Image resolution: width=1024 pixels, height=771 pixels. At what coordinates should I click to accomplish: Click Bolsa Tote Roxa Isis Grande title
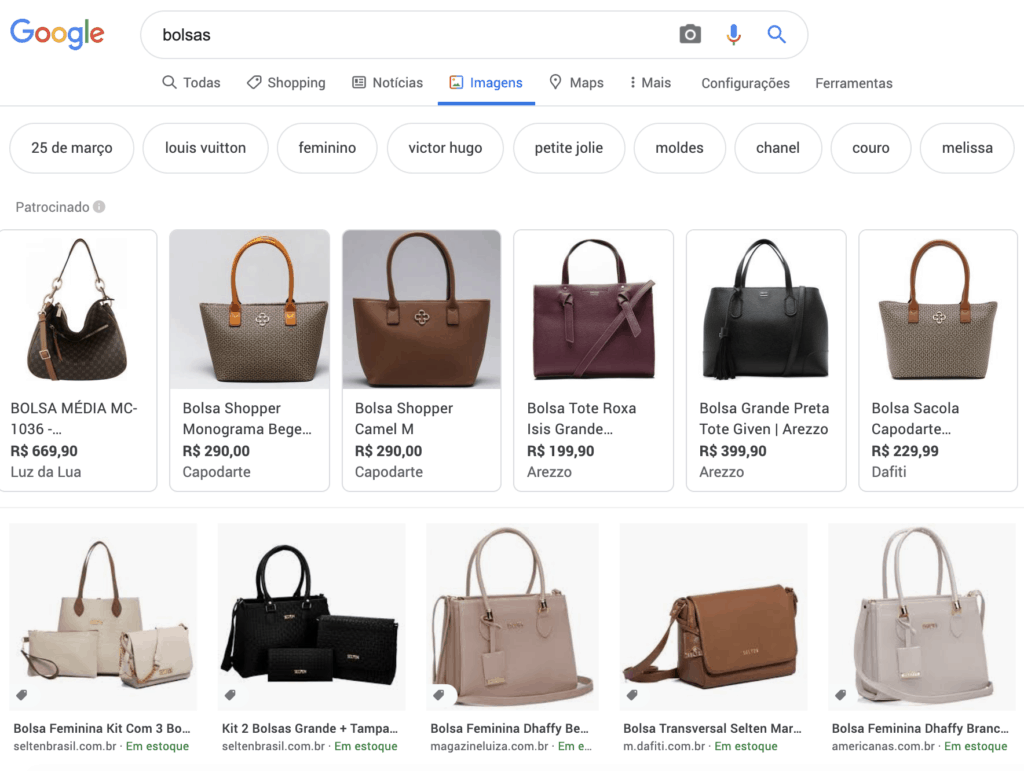tap(581, 418)
